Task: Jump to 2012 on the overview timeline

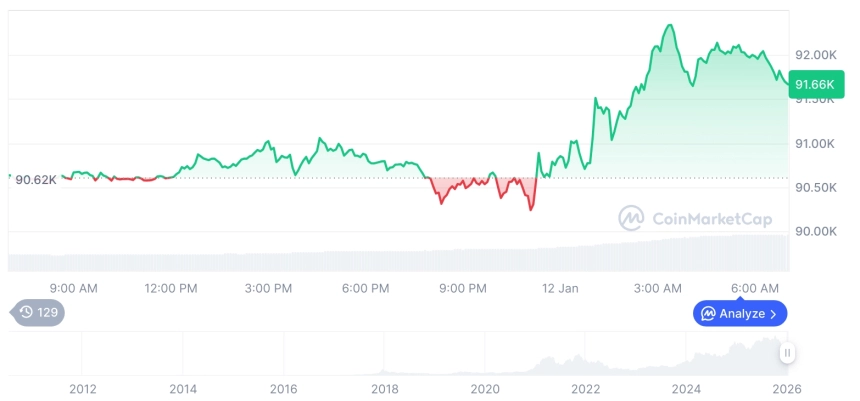Action: [x=83, y=388]
